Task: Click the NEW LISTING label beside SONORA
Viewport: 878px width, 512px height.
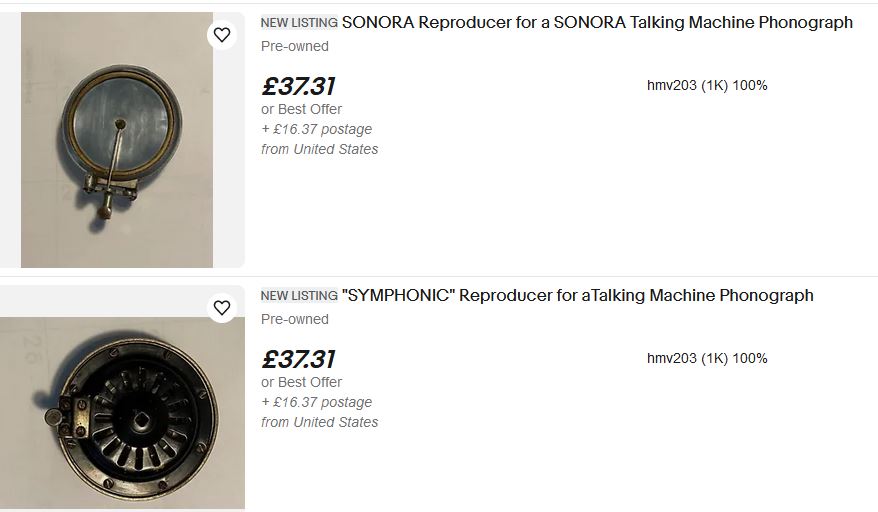Action: [x=299, y=23]
